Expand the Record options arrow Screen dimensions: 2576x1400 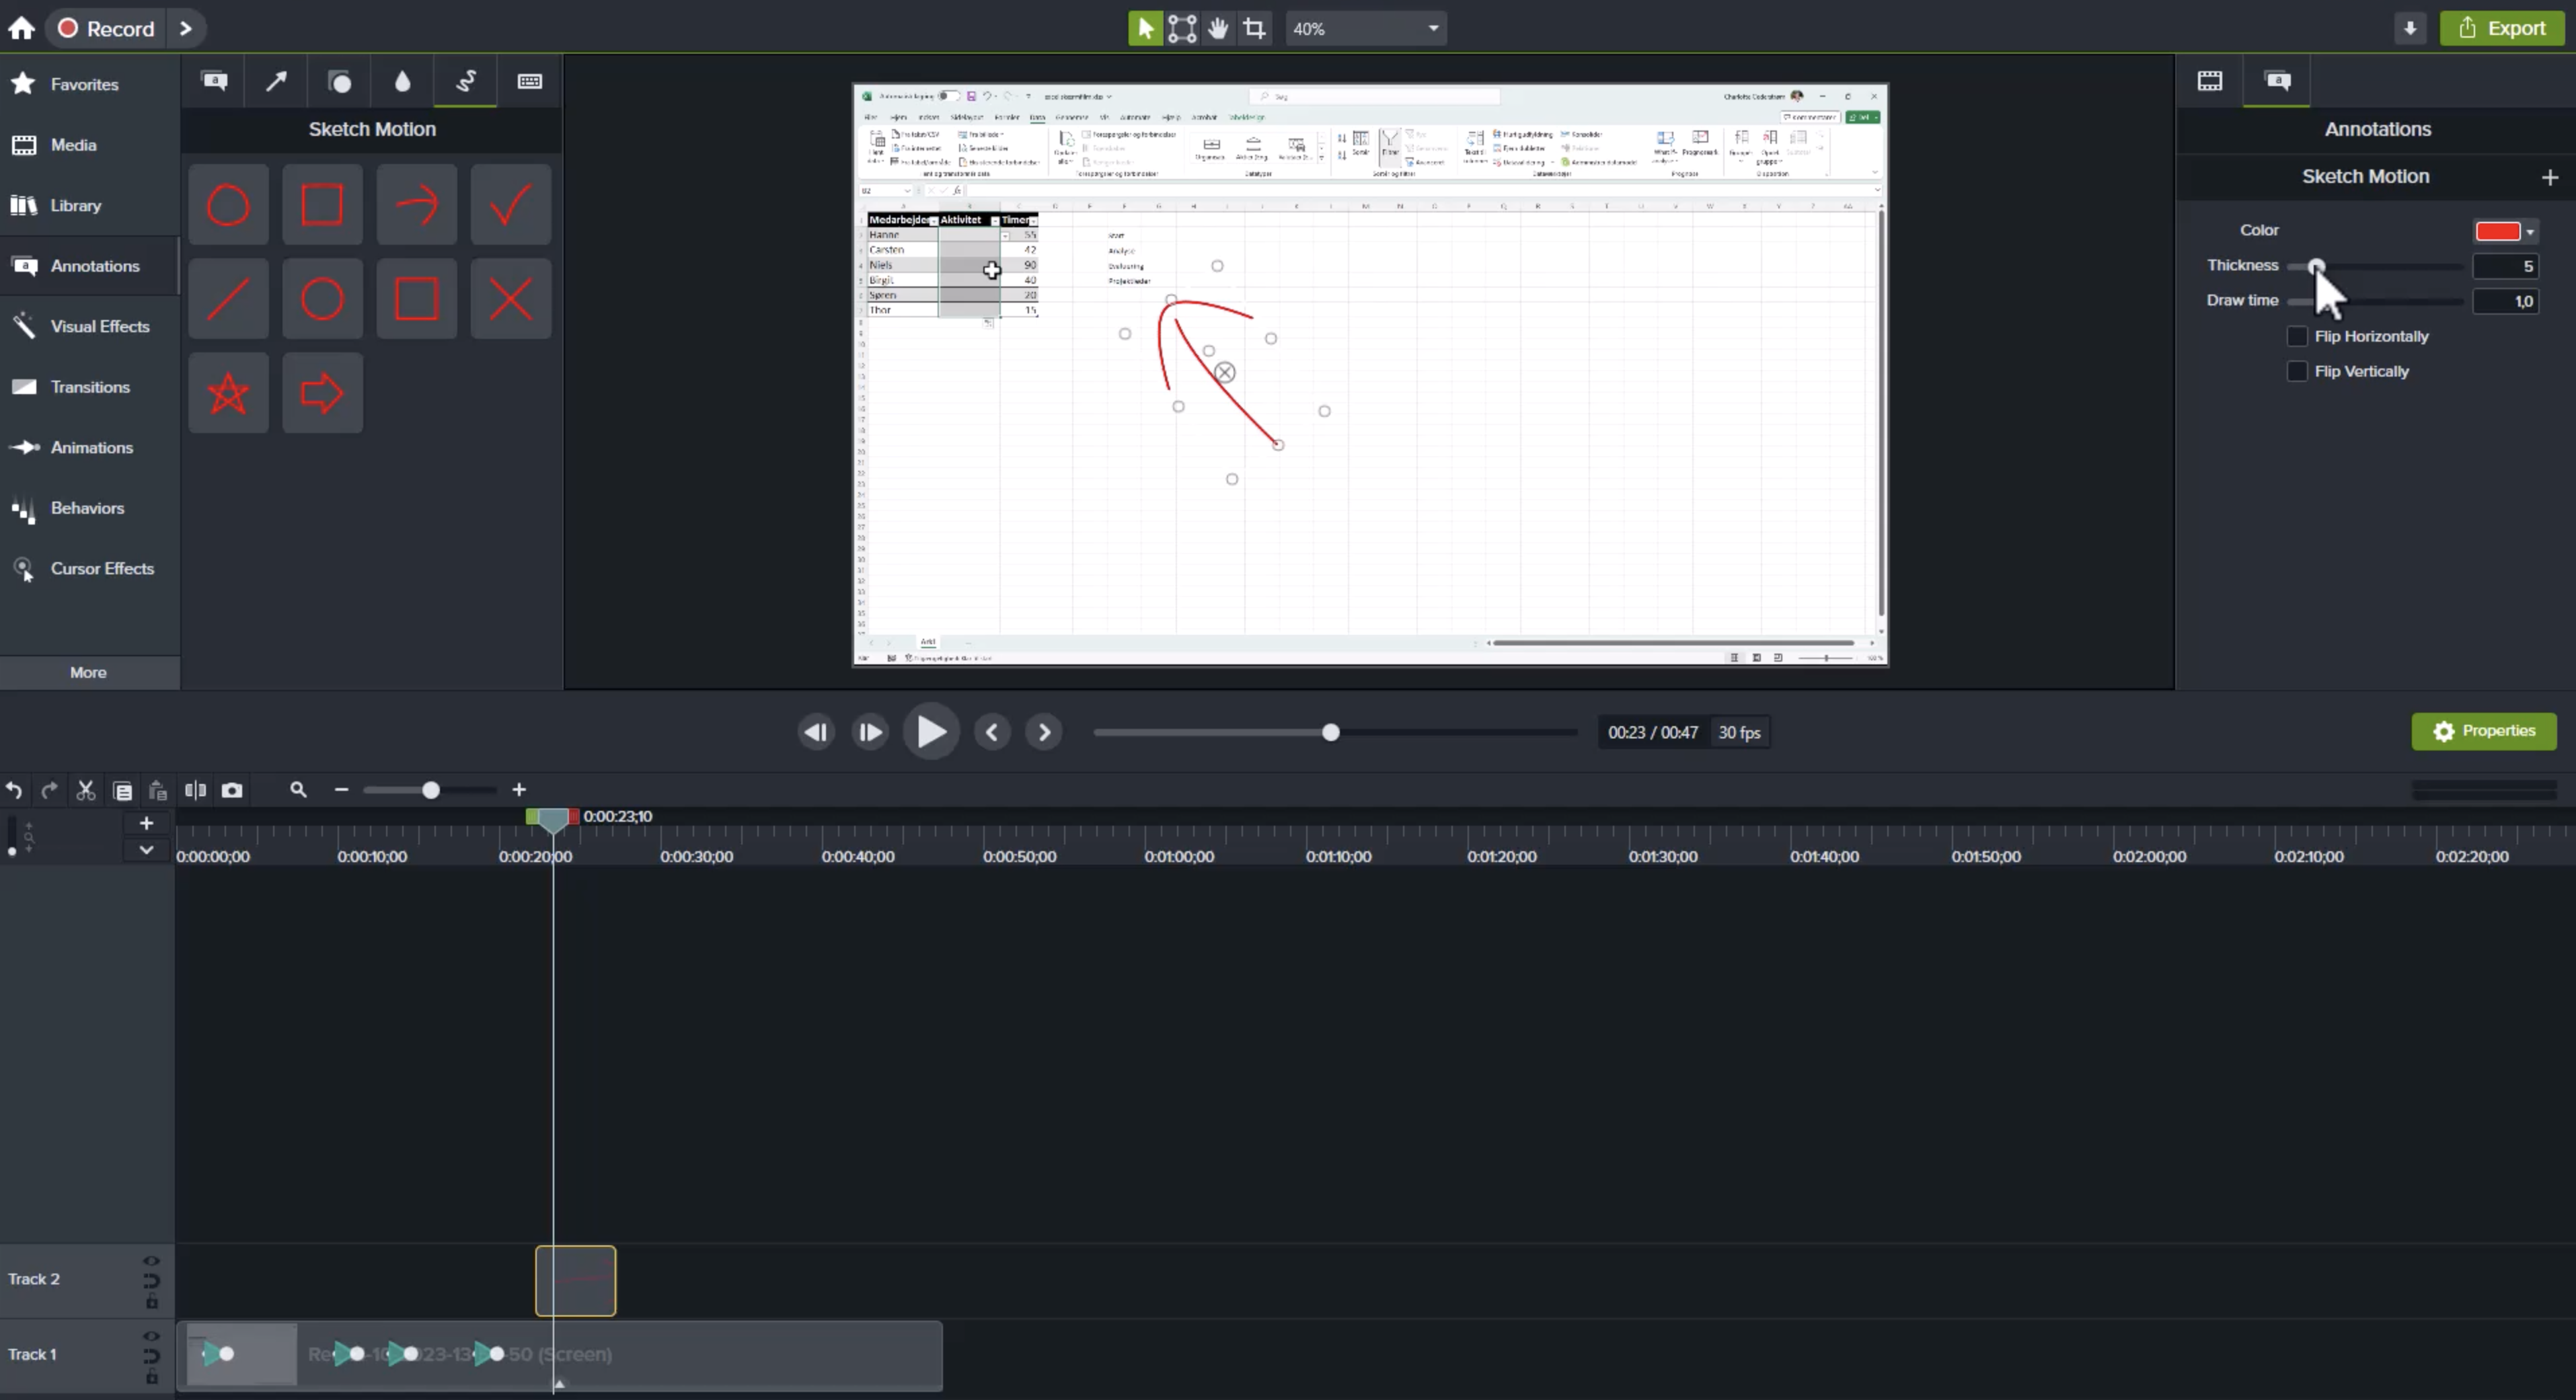(185, 28)
